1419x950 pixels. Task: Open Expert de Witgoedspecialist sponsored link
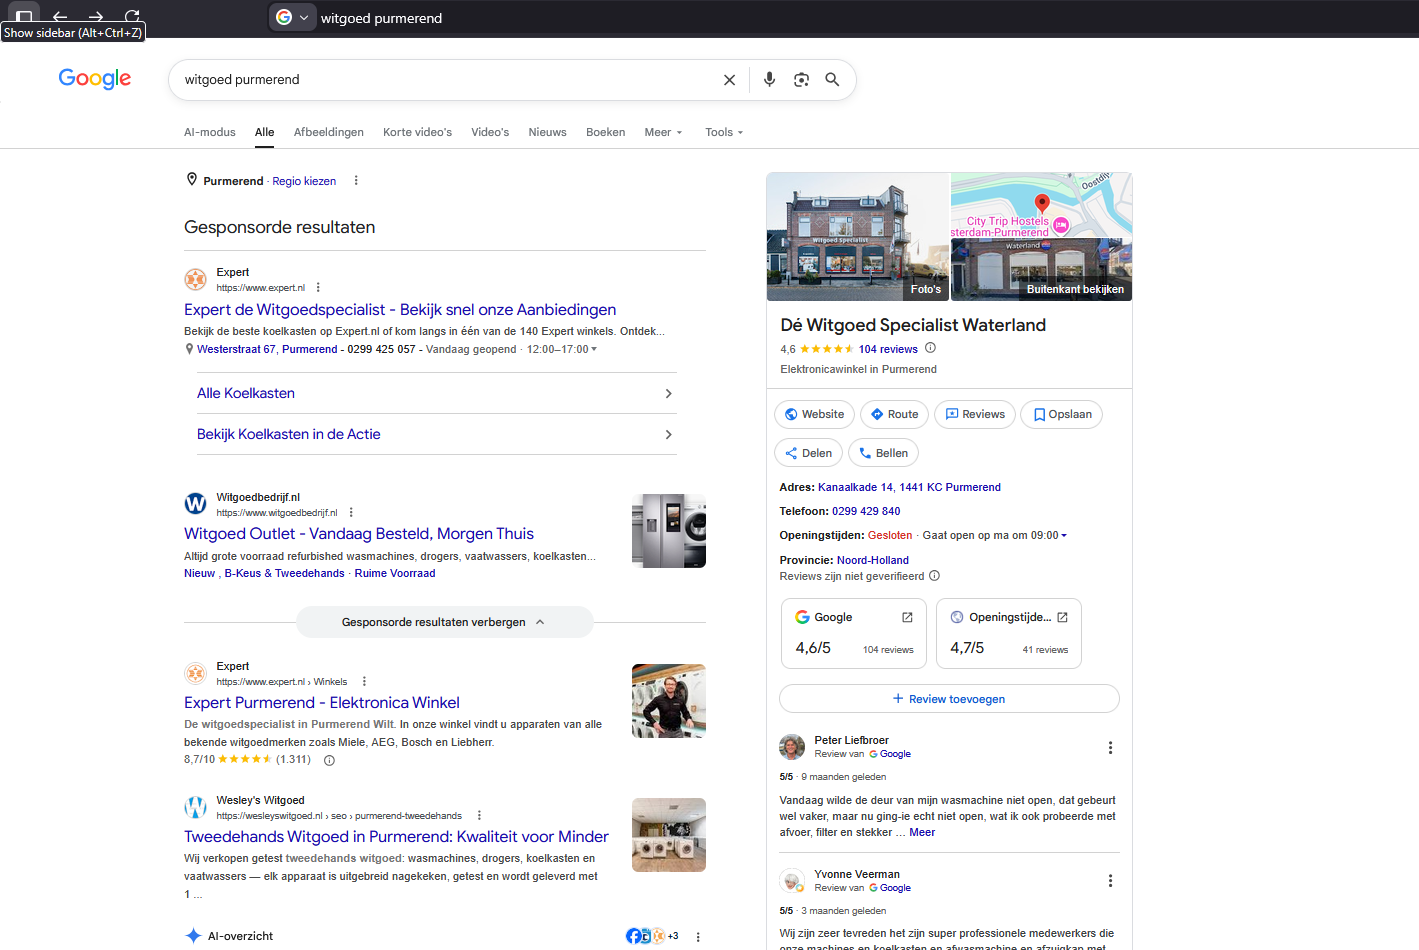pyautogui.click(x=400, y=310)
